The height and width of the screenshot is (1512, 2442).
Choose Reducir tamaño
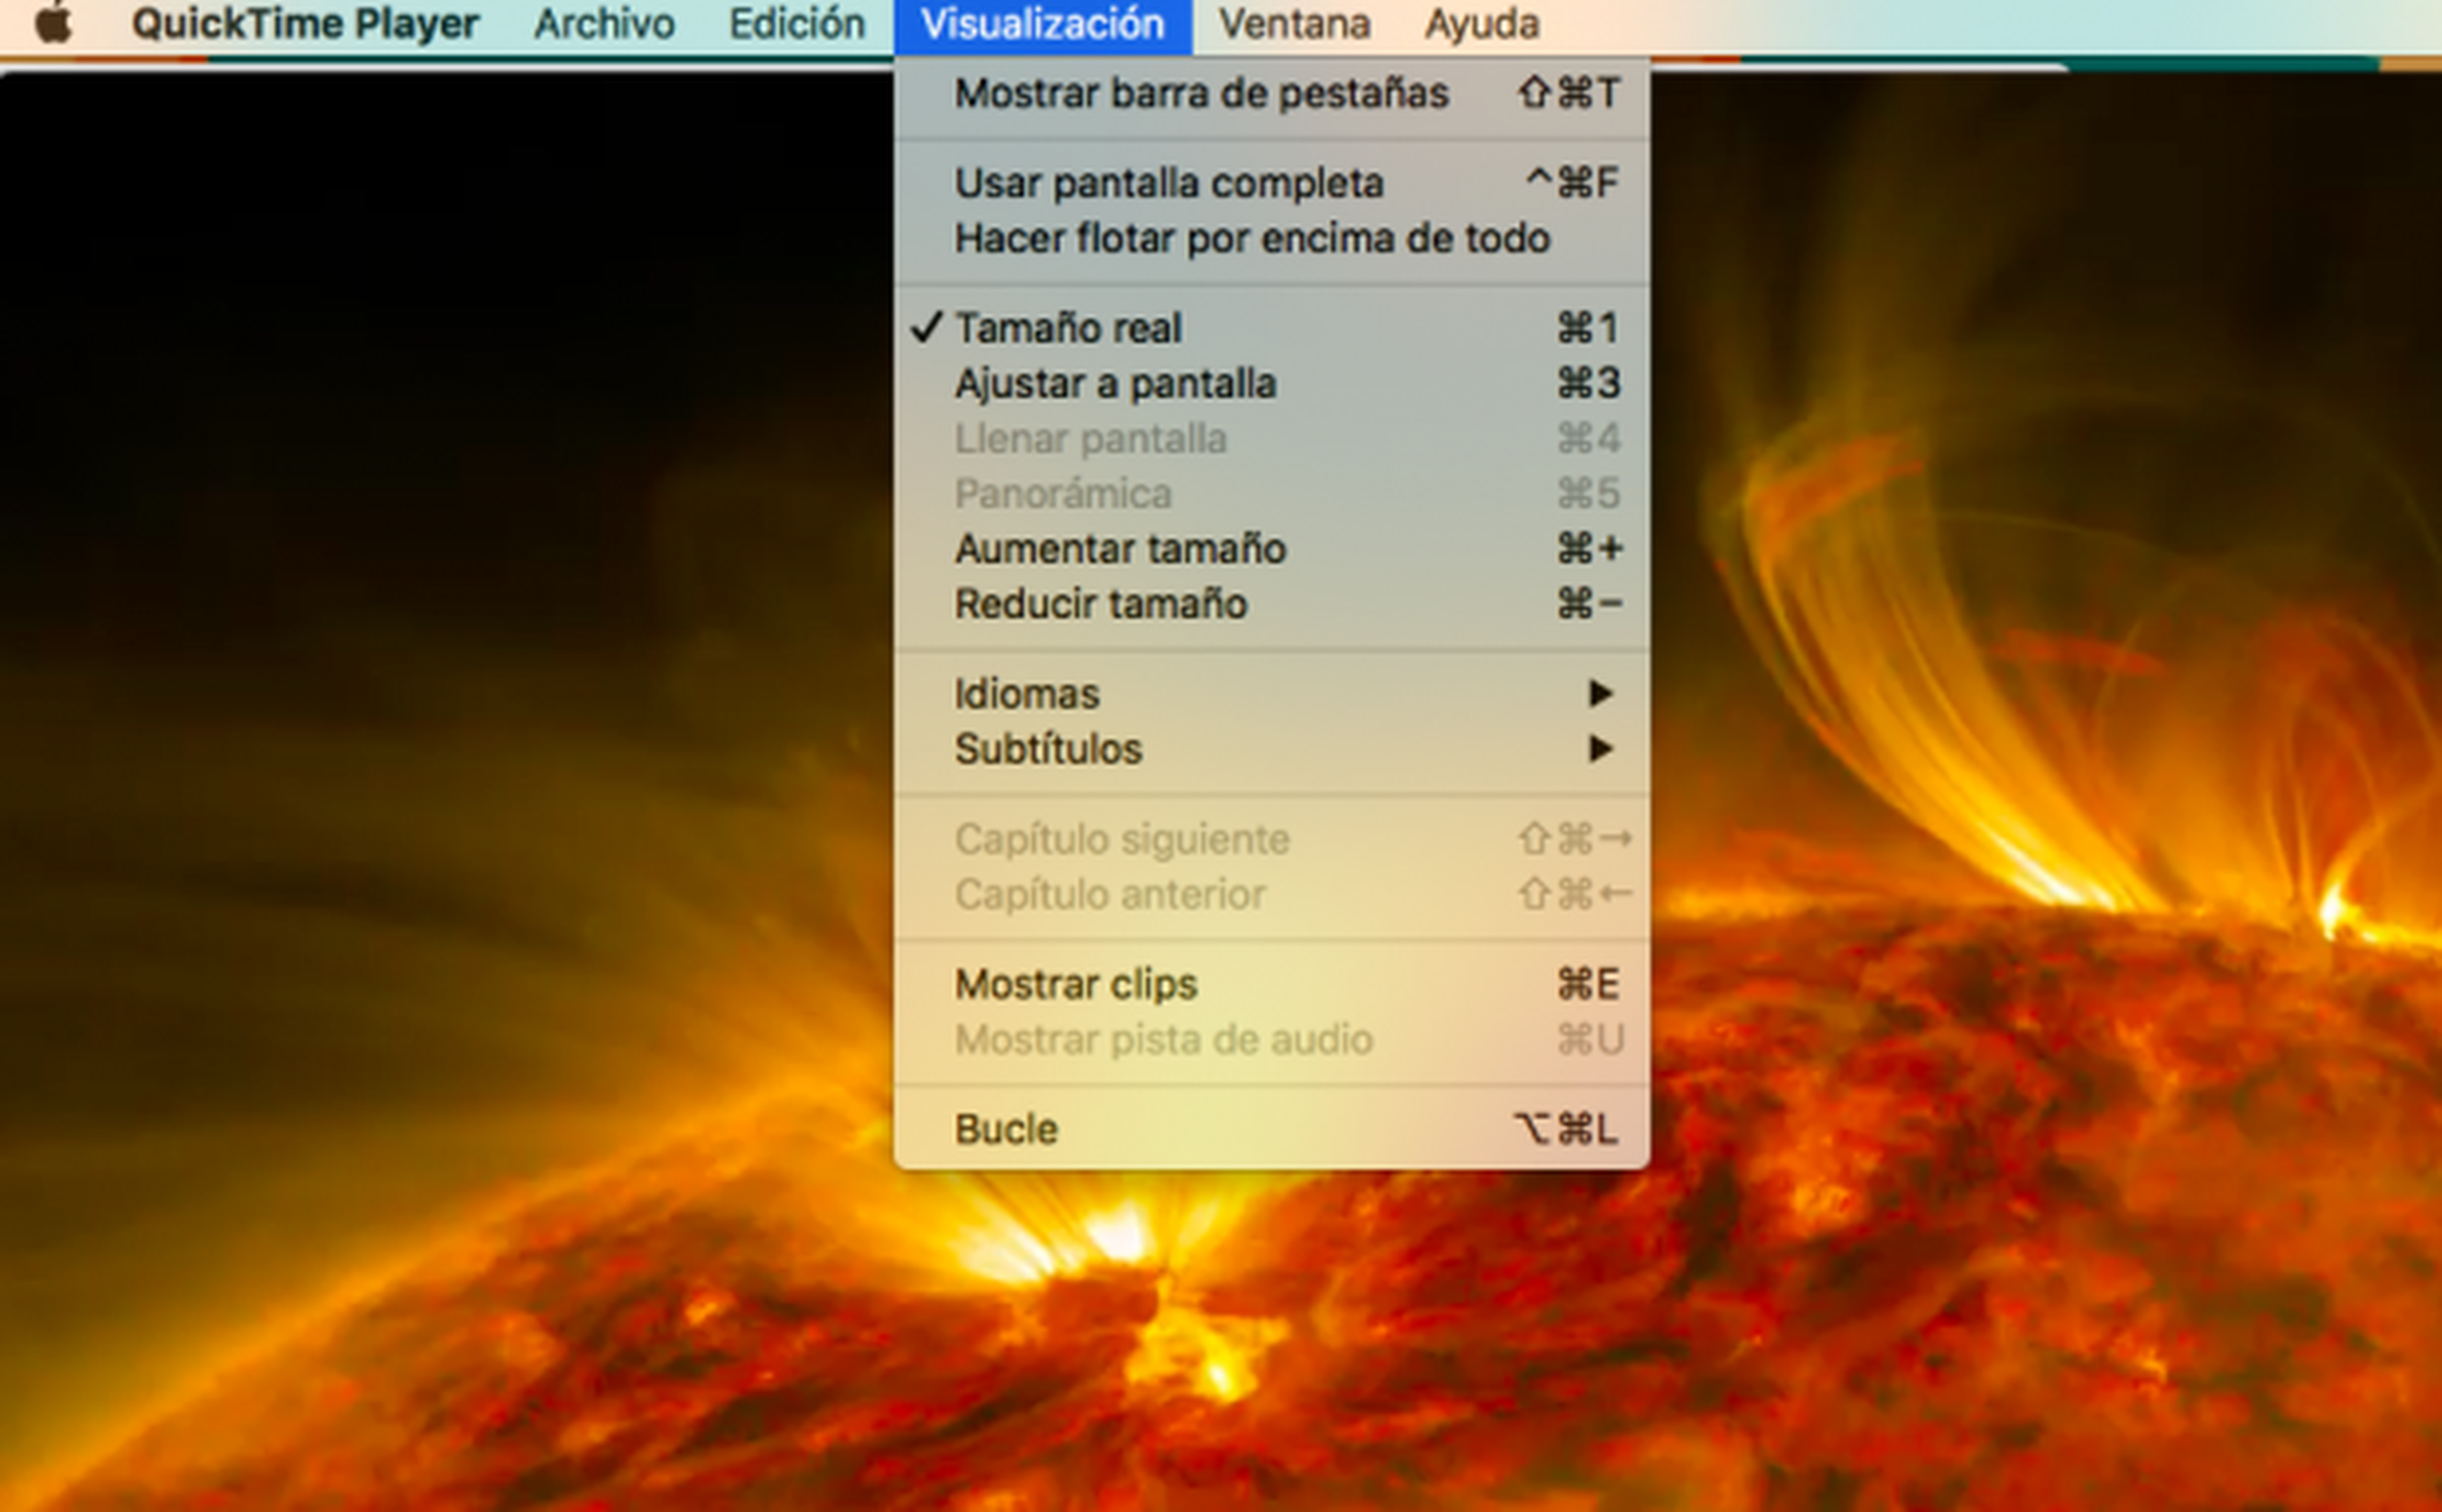(x=1272, y=604)
